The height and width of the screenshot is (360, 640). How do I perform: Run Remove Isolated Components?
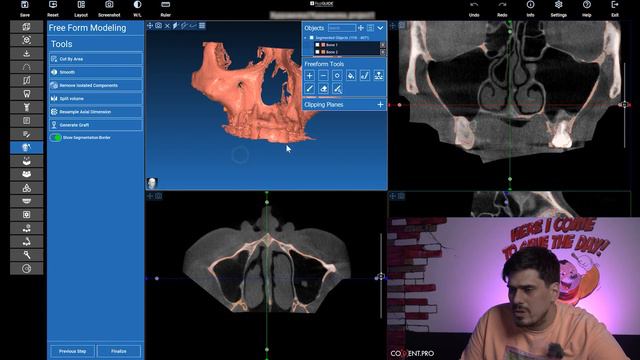96,85
